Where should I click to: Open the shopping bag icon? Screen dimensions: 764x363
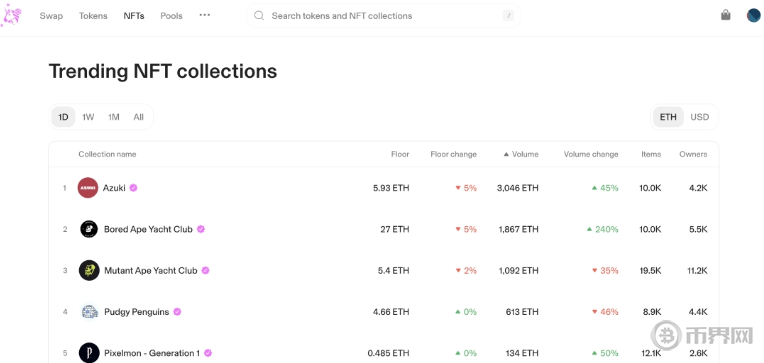[x=726, y=15]
